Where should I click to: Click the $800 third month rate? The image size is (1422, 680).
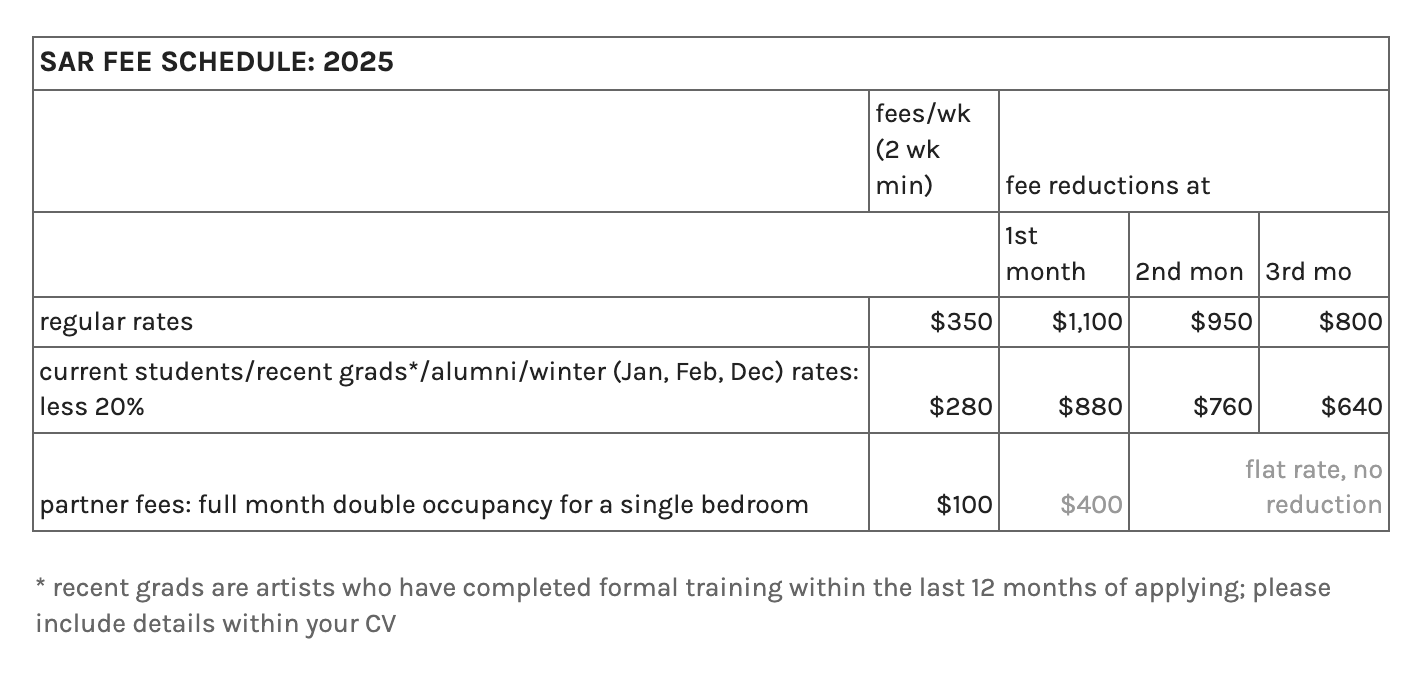pyautogui.click(x=1351, y=322)
